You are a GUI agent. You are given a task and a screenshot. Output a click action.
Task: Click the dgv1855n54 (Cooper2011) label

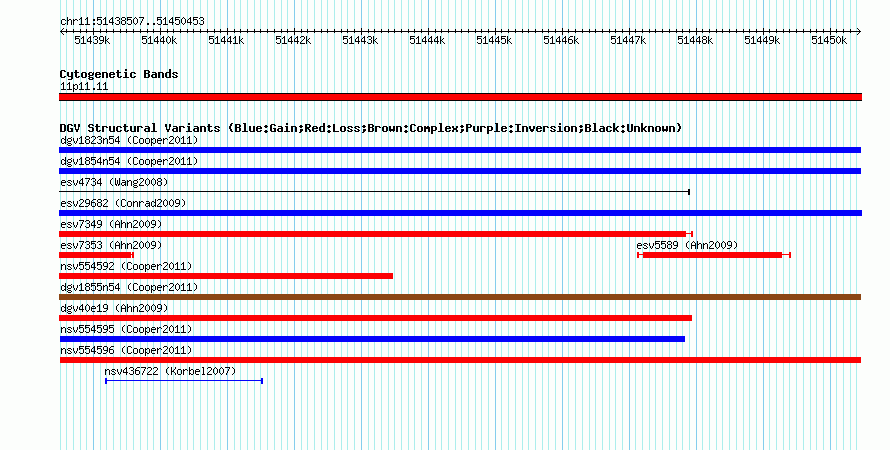pyautogui.click(x=129, y=287)
